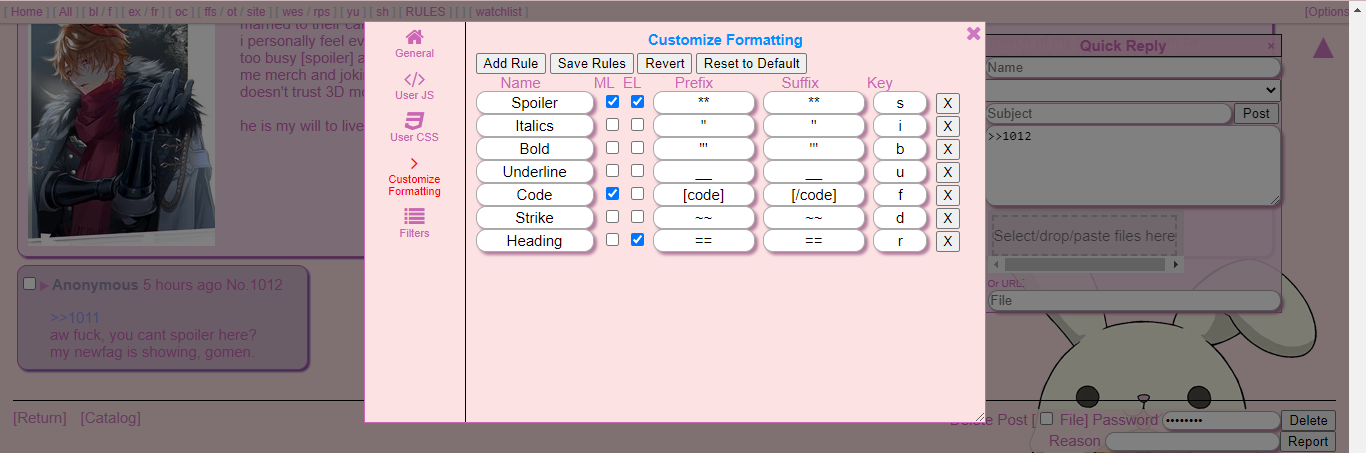The height and width of the screenshot is (453, 1366).
Task: Expand the dropdown under the Name field in Quick Reply
Action: click(1132, 90)
